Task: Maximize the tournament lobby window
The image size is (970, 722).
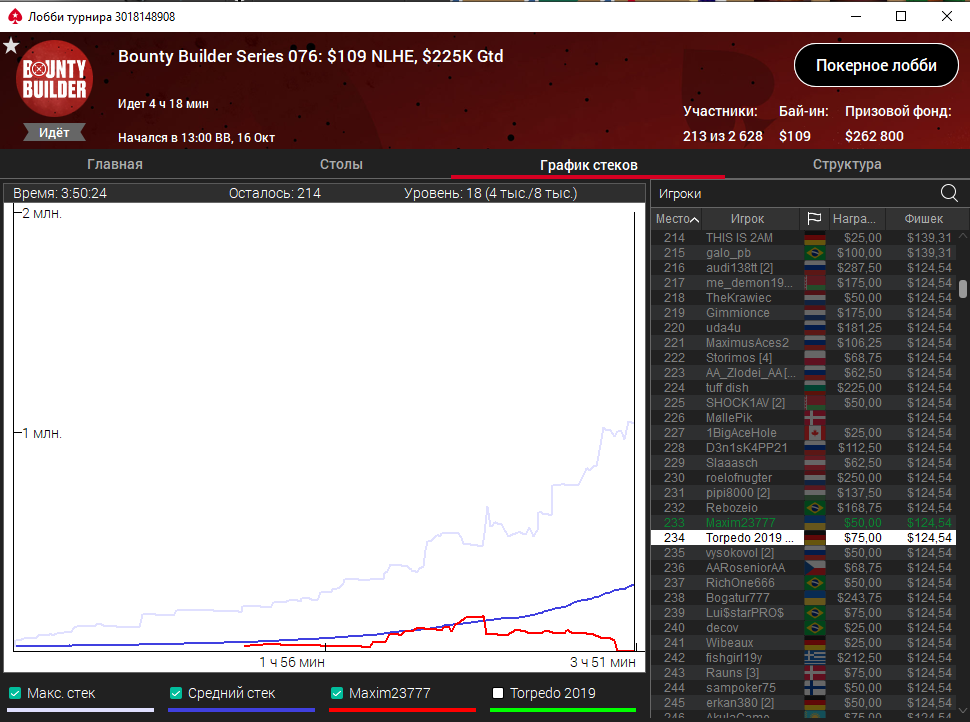Action: point(901,17)
